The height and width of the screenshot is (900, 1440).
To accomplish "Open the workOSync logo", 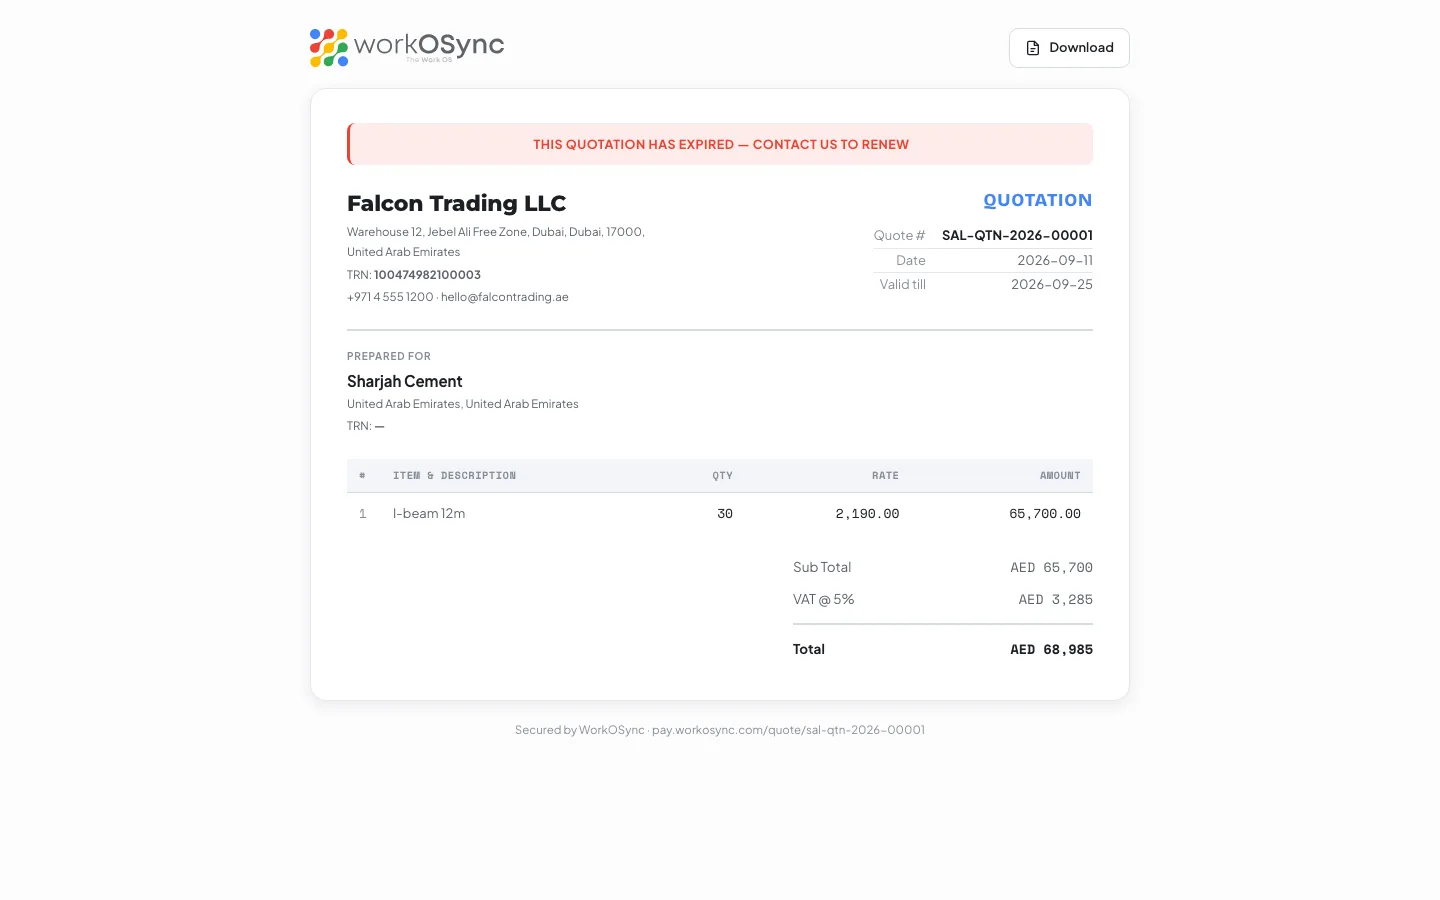I will click(407, 47).
